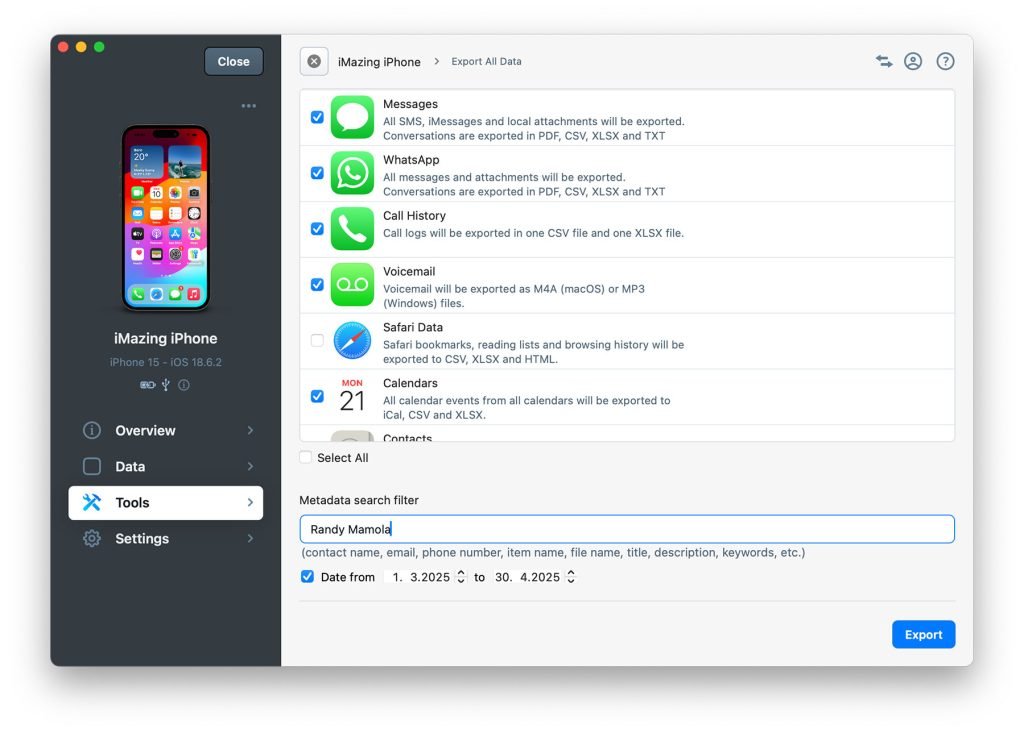This screenshot has width=1024, height=733.
Task: Click the transfer arrows icon
Action: coord(884,61)
